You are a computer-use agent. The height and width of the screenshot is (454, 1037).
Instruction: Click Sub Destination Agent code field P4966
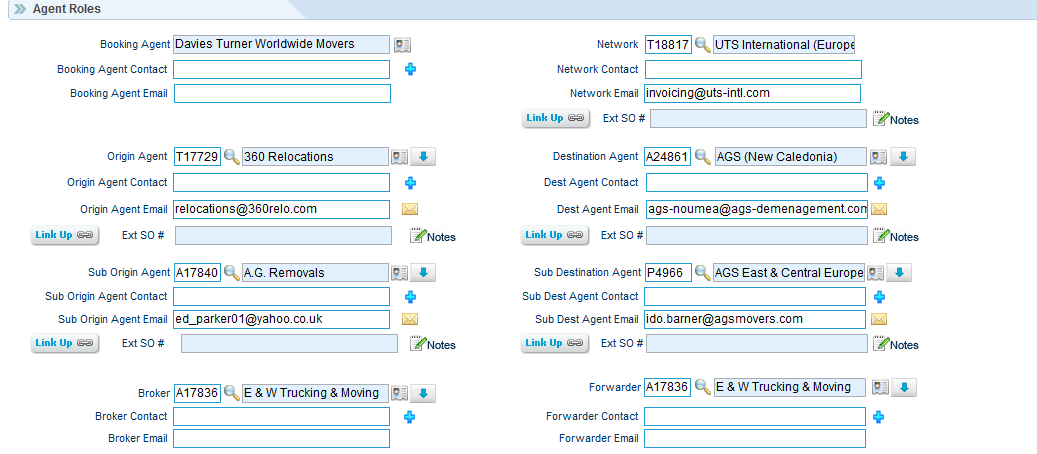(669, 272)
